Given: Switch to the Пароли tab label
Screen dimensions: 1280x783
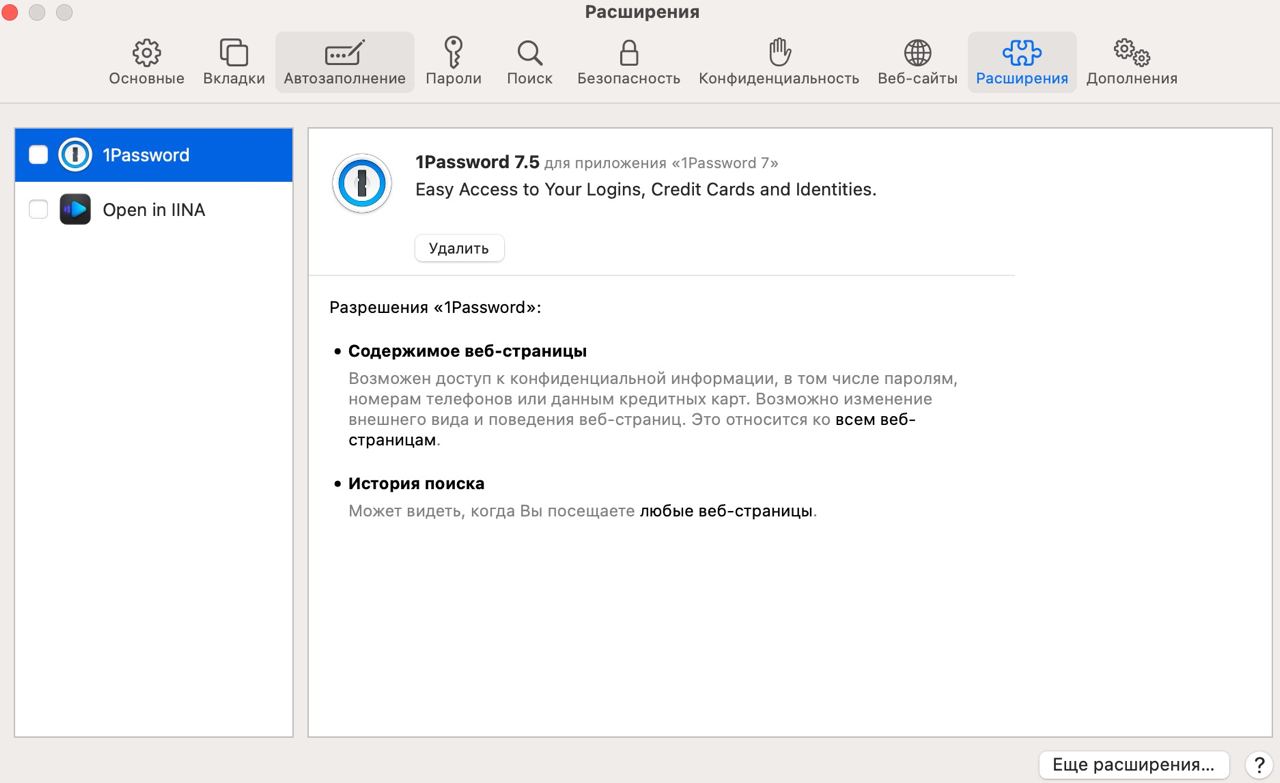Looking at the screenshot, I should pos(453,78).
